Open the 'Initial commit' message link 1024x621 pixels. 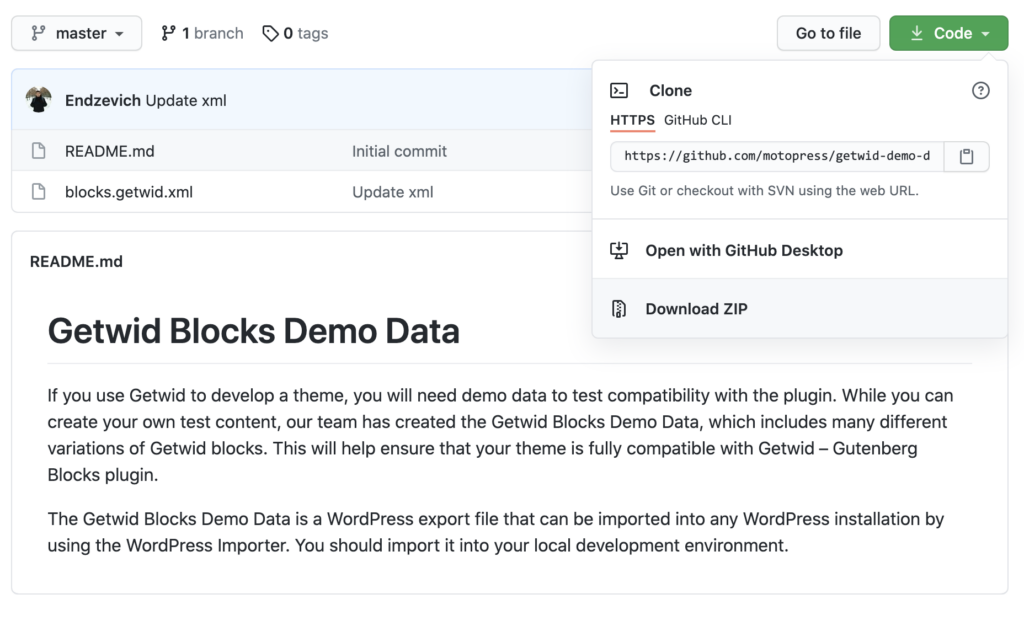(399, 151)
